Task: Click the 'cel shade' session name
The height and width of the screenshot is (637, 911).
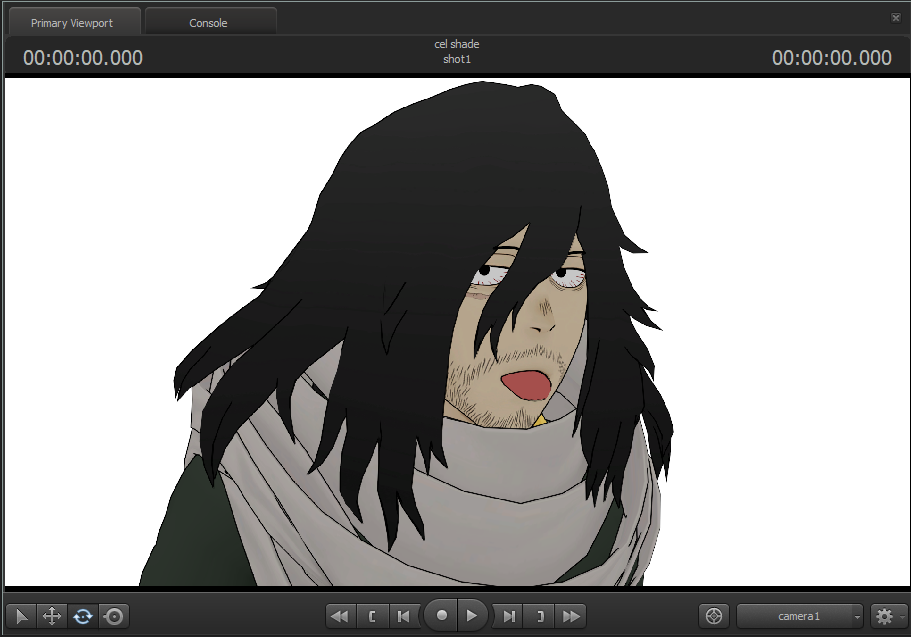Action: 457,44
